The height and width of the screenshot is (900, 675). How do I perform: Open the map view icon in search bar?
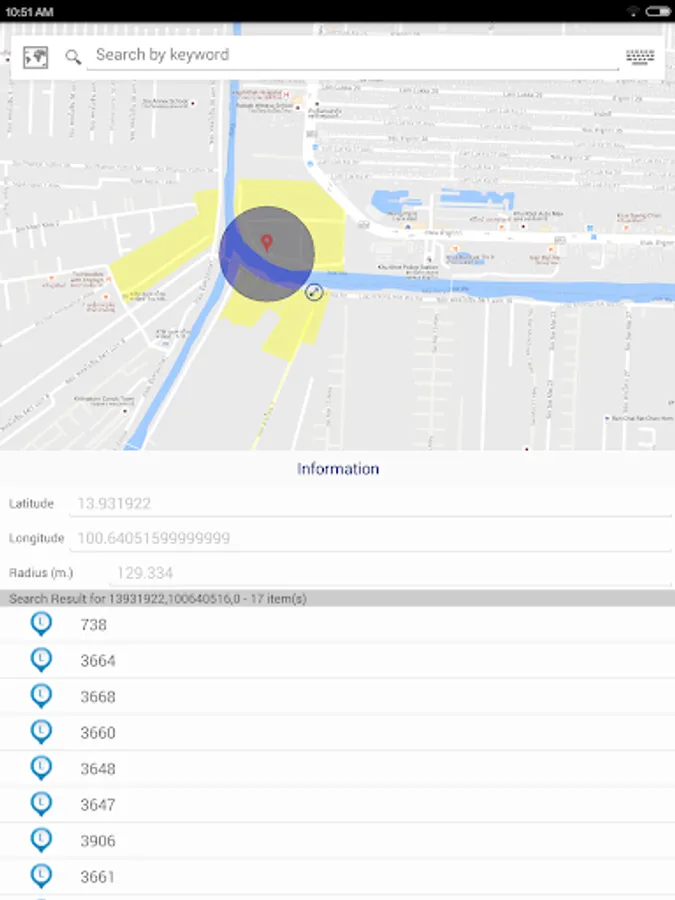(36, 57)
